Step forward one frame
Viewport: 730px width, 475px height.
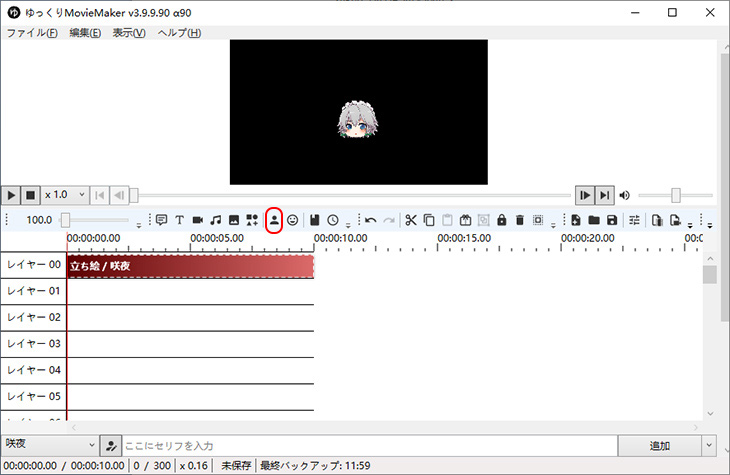585,195
